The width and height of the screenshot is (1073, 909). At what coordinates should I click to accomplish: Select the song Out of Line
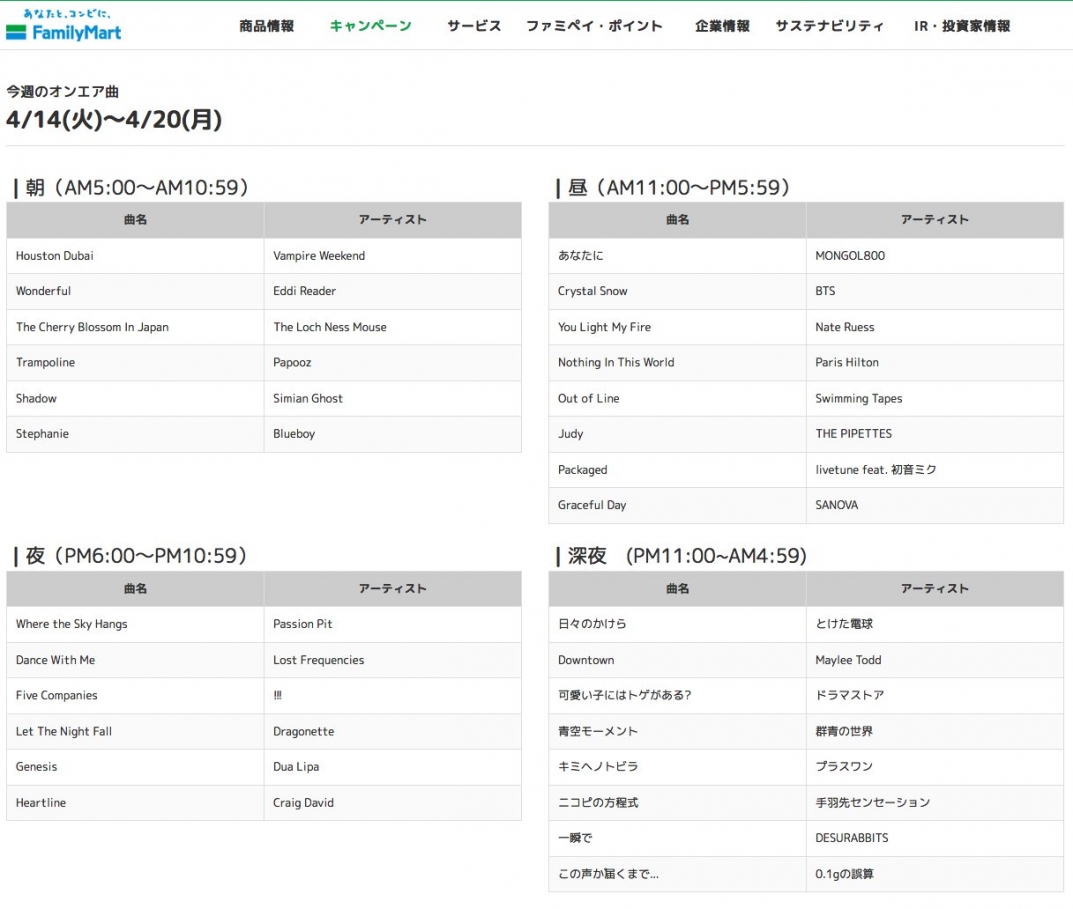(x=589, y=398)
